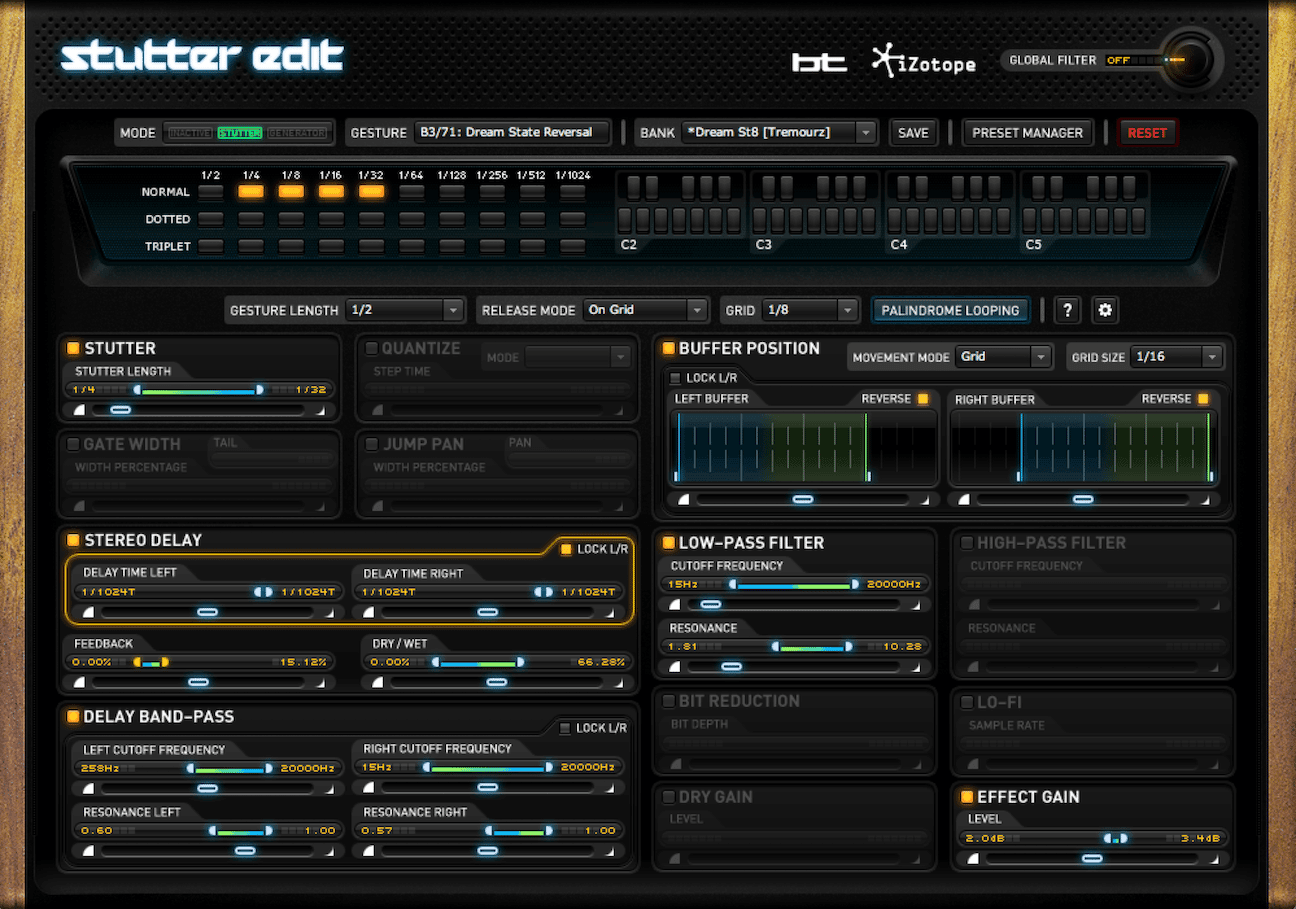Image resolution: width=1296 pixels, height=909 pixels.
Task: Check Lock L/R under Buffer Position
Action: [x=674, y=378]
